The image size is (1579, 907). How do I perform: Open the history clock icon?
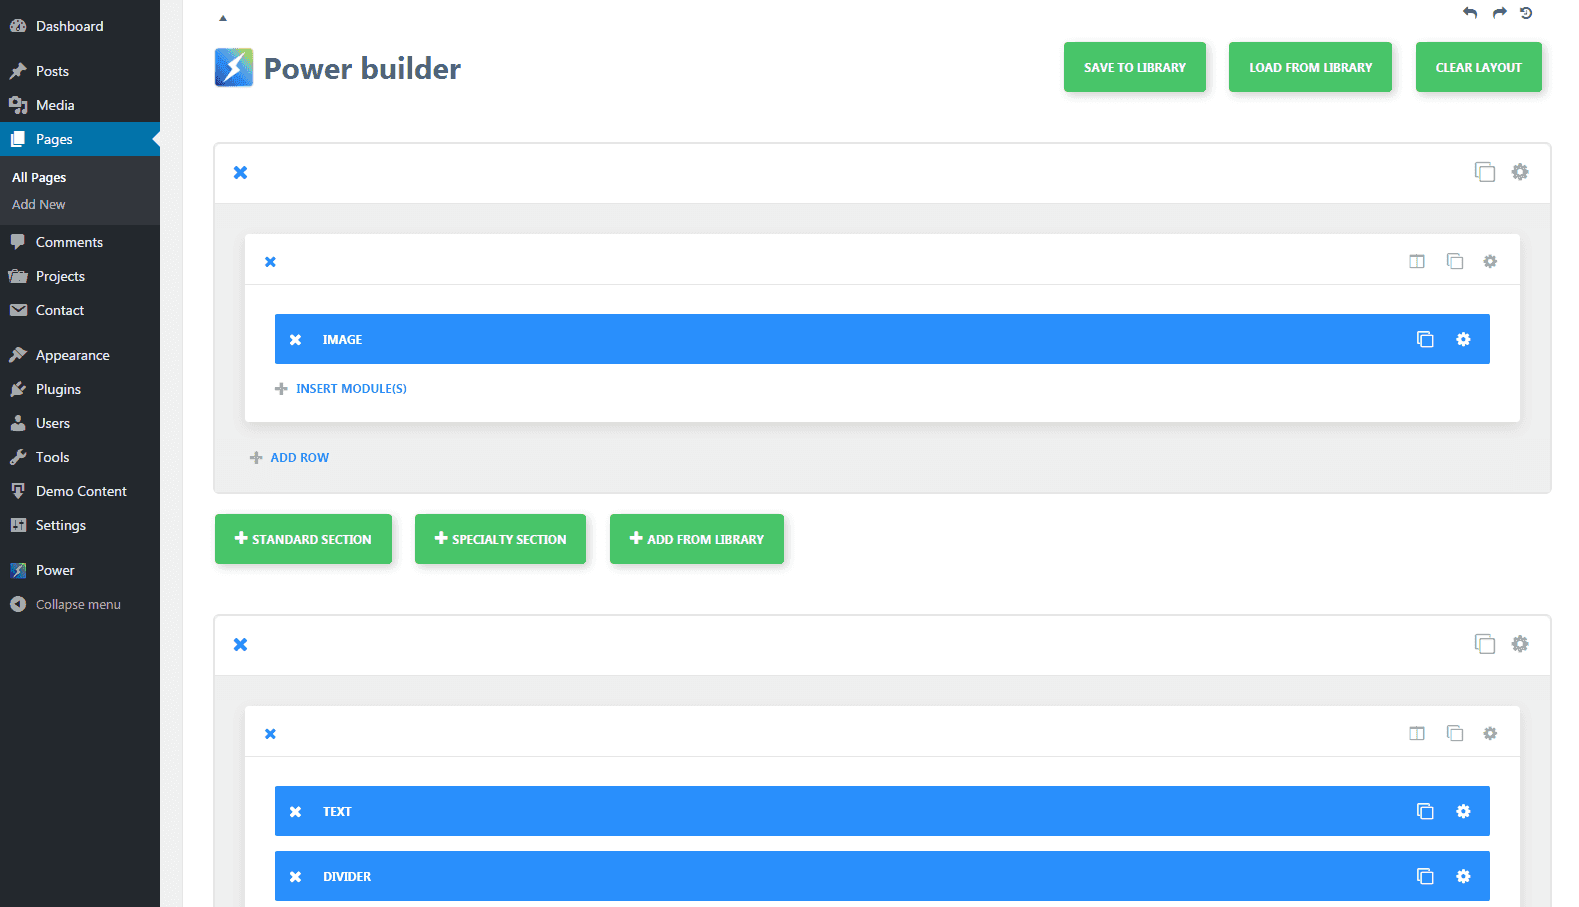[x=1526, y=13]
